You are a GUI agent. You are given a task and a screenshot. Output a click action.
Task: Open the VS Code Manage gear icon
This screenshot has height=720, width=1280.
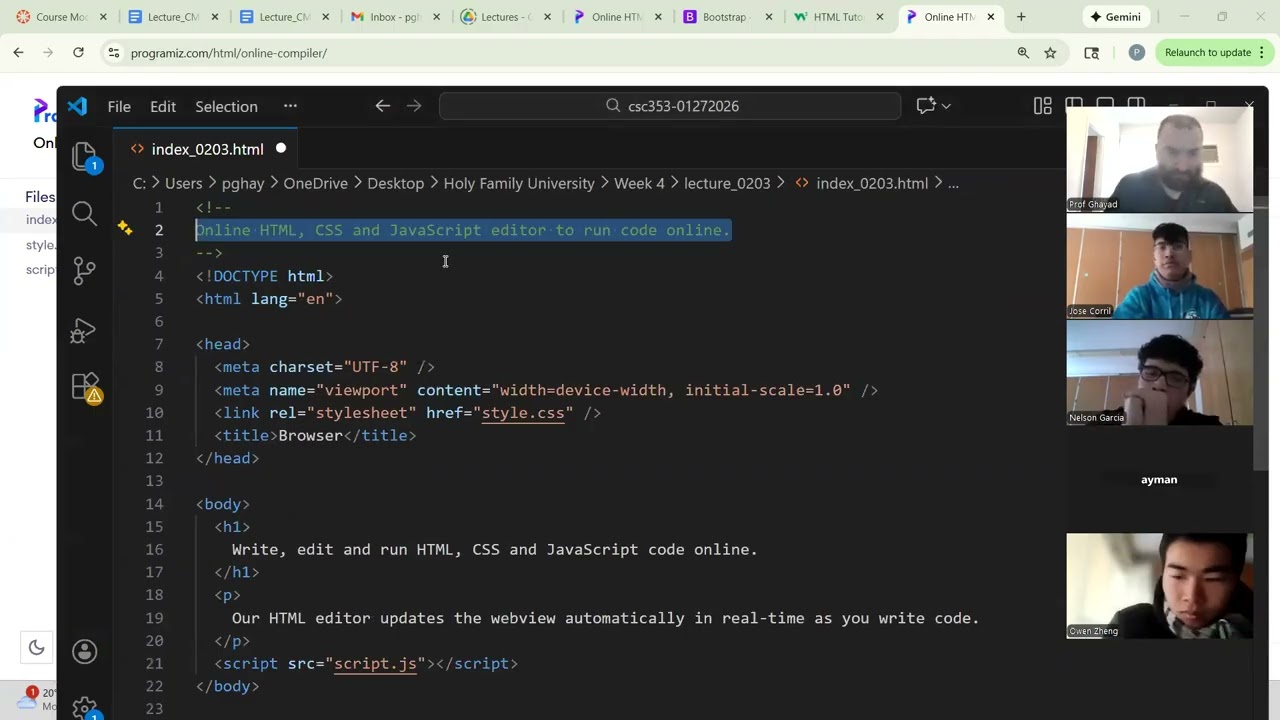tap(85, 708)
